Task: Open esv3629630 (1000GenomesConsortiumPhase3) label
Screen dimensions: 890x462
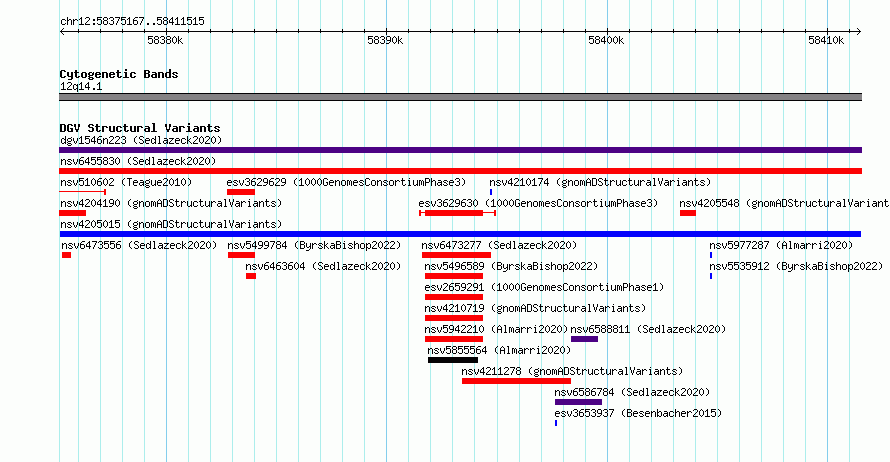Action: 538,203
